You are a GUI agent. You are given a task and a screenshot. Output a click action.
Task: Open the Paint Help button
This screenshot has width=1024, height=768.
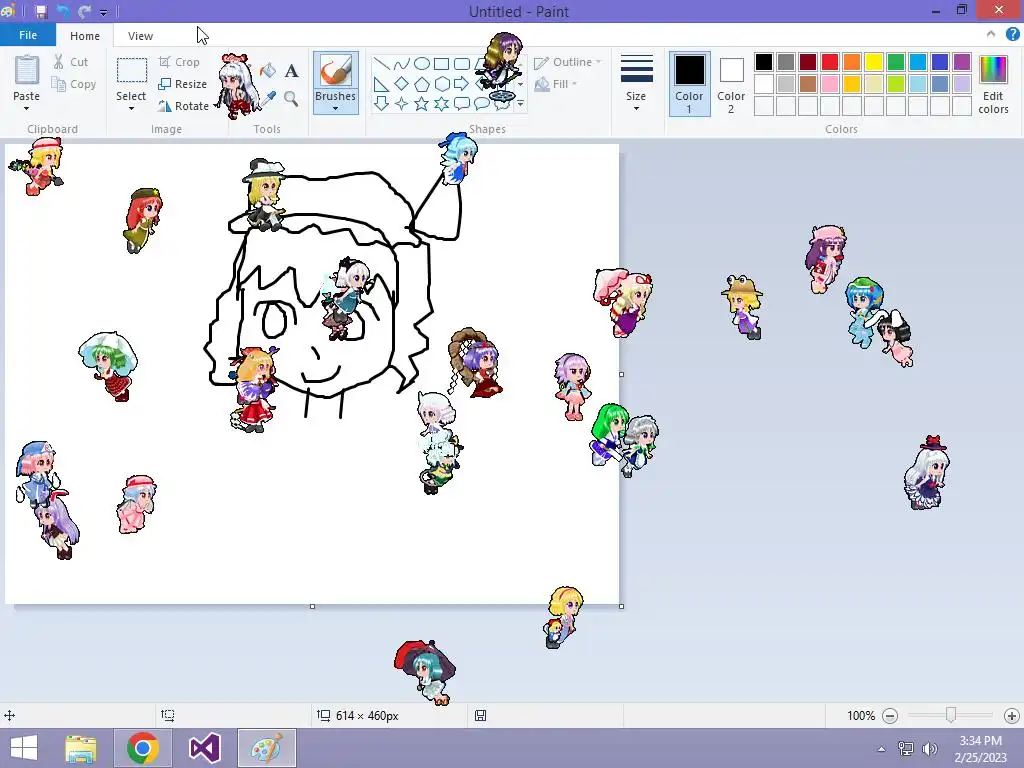(x=1012, y=35)
